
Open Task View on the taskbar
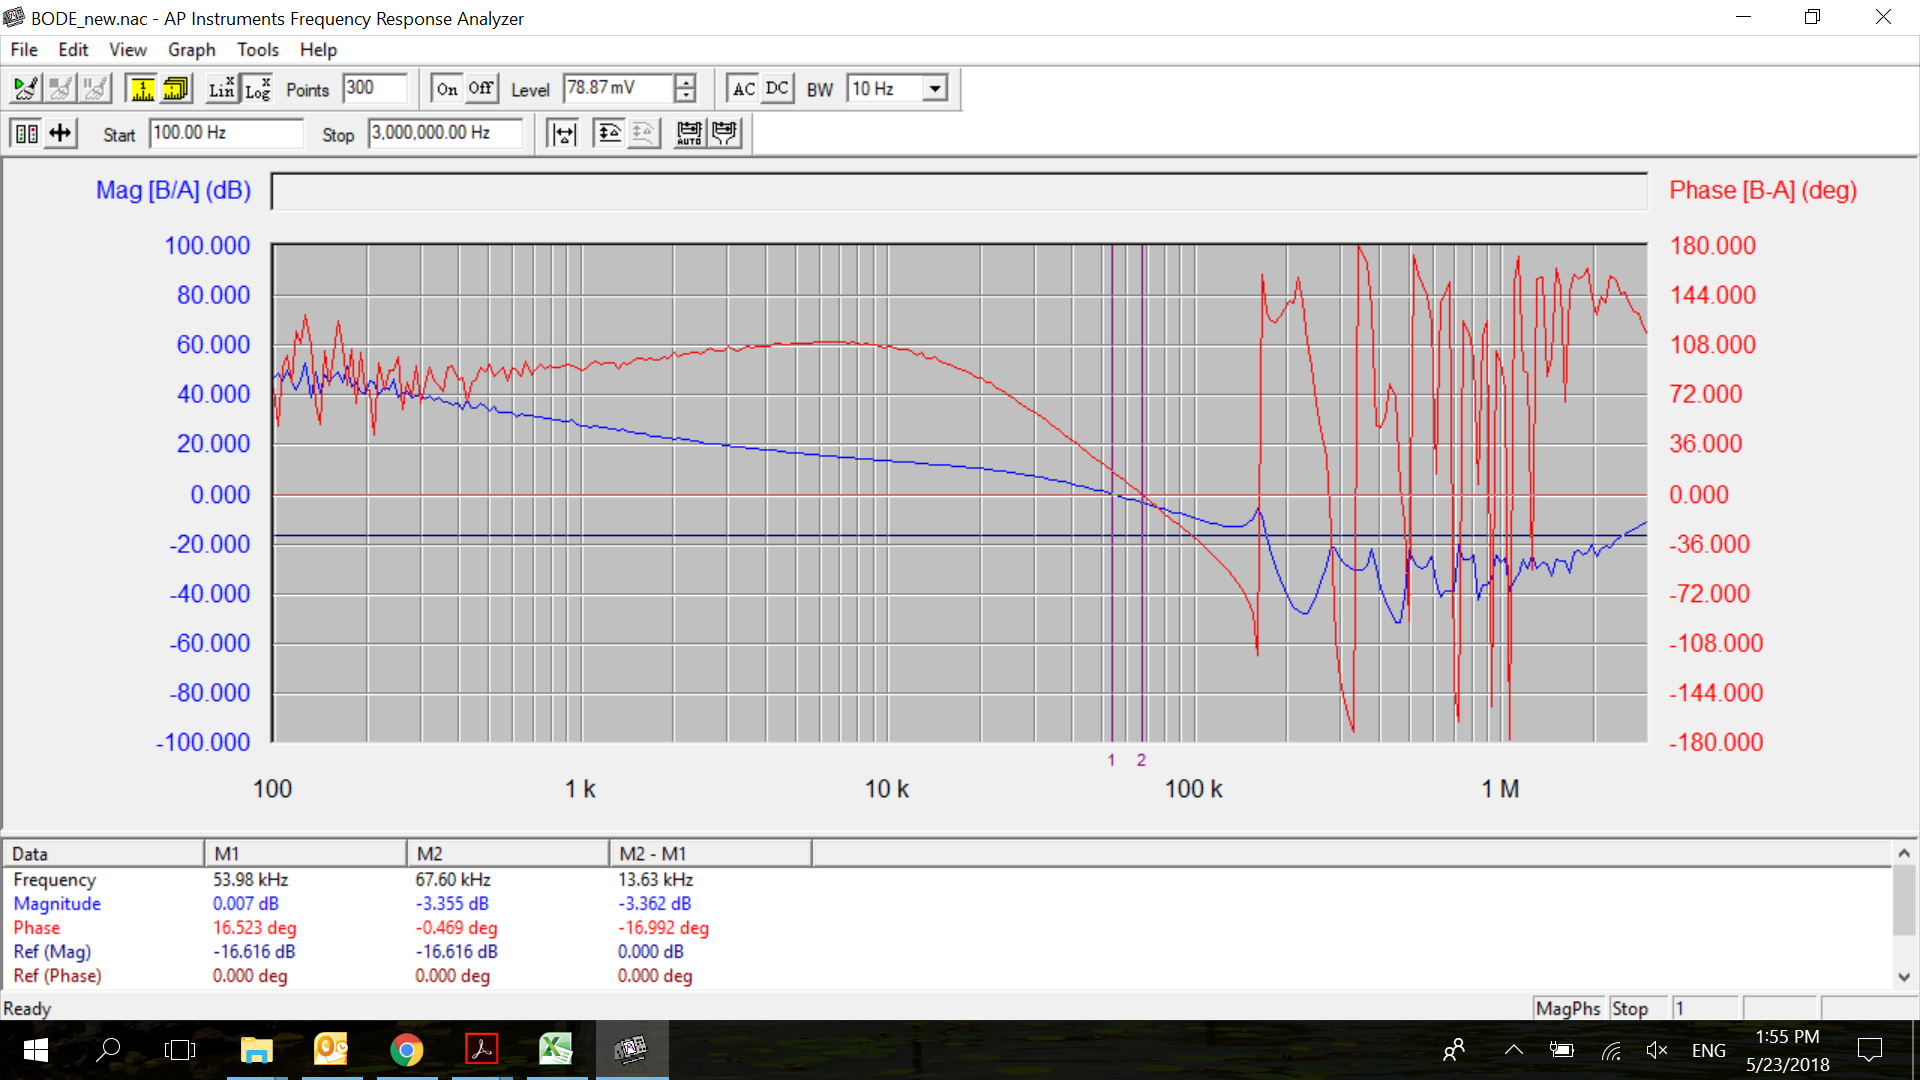pos(180,1050)
